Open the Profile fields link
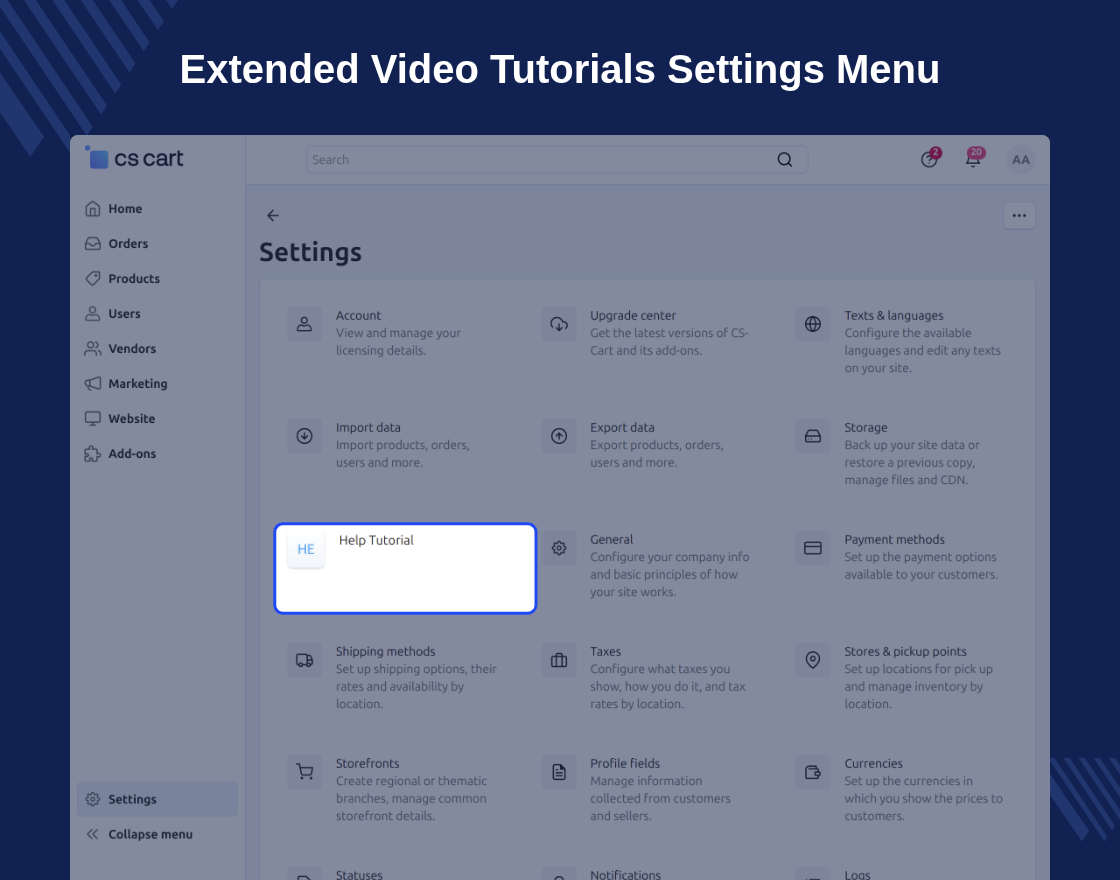1120x880 pixels. pyautogui.click(x=625, y=764)
